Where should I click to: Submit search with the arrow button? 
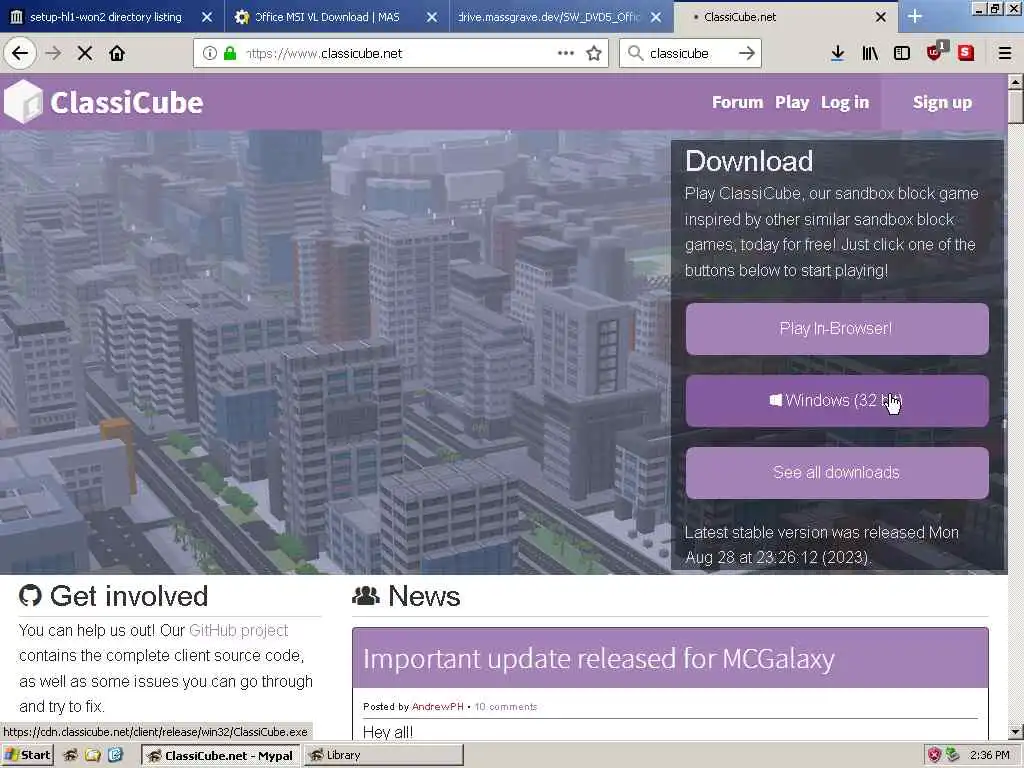746,54
